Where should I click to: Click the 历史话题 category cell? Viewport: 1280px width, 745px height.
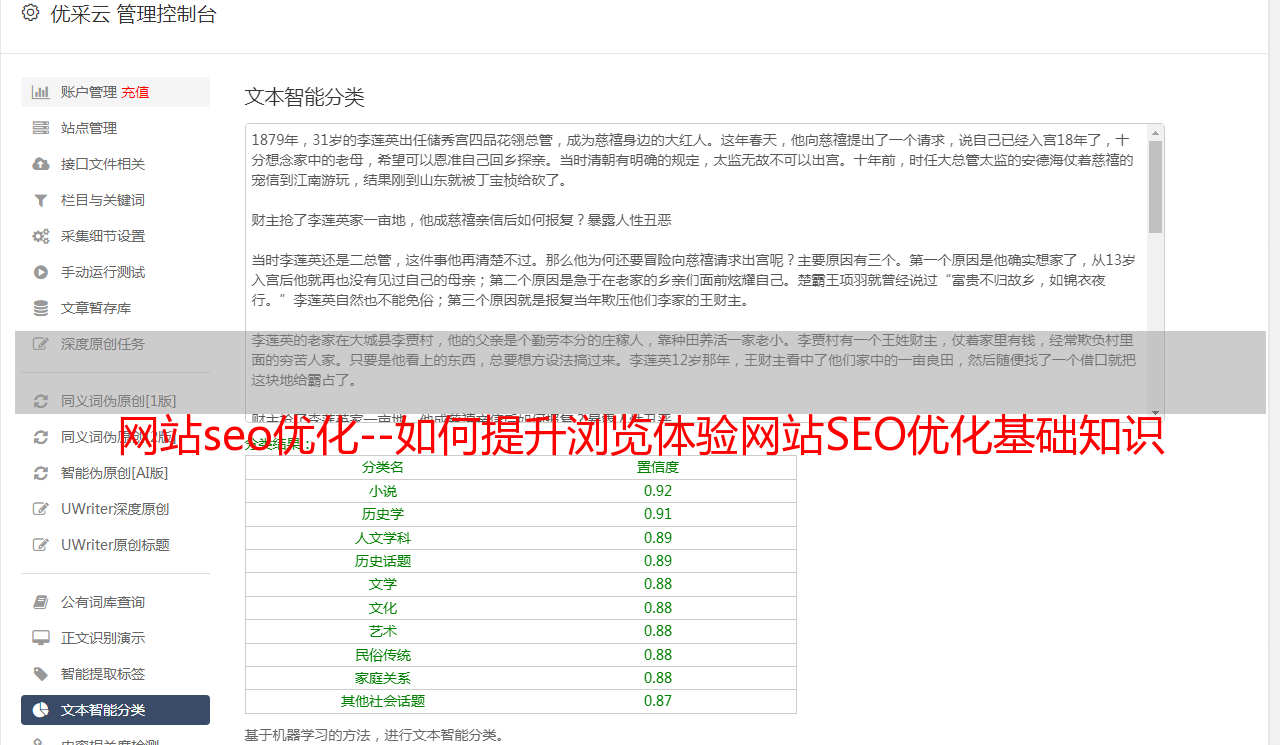coord(383,561)
